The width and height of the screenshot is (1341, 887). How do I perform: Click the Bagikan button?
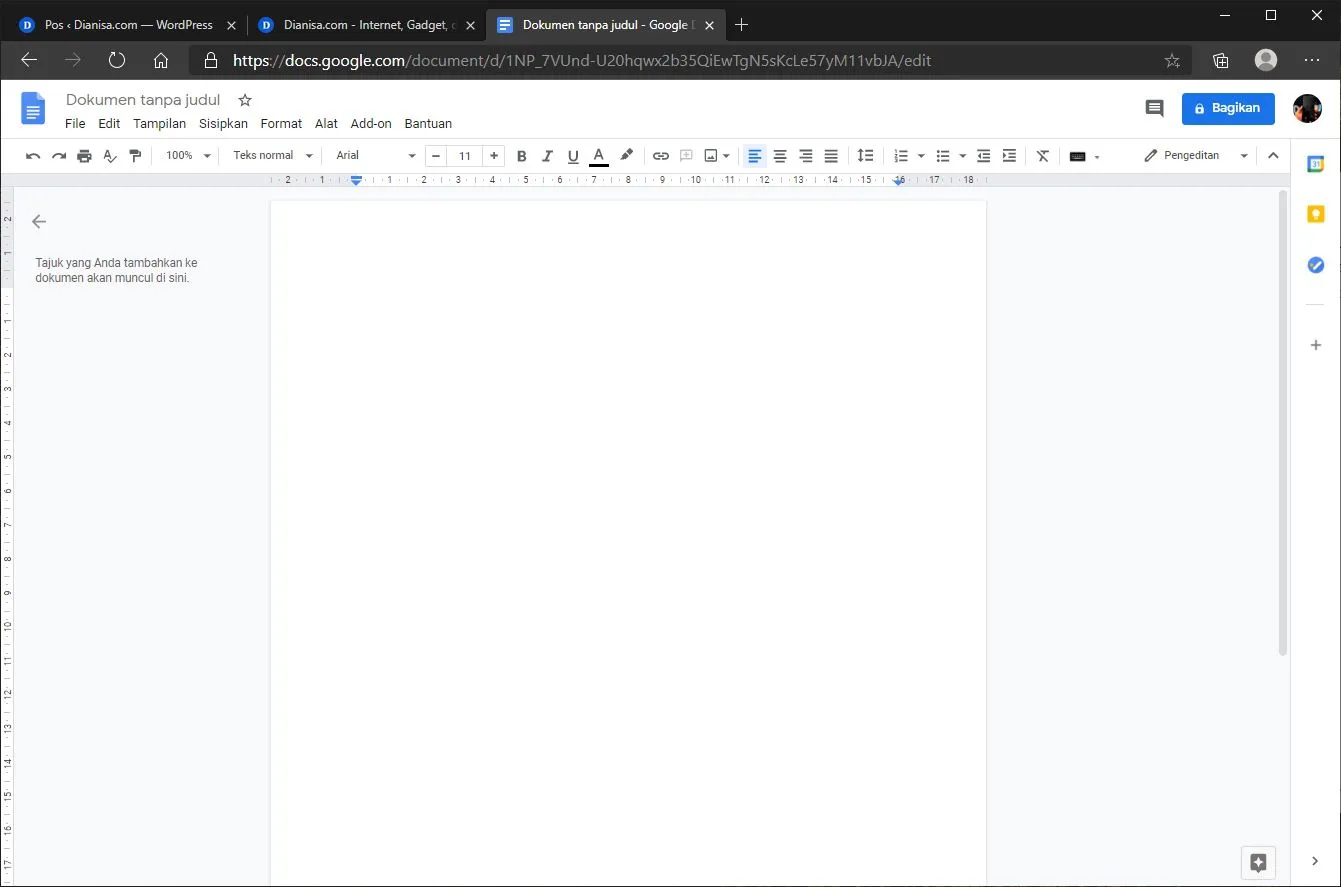[1228, 108]
